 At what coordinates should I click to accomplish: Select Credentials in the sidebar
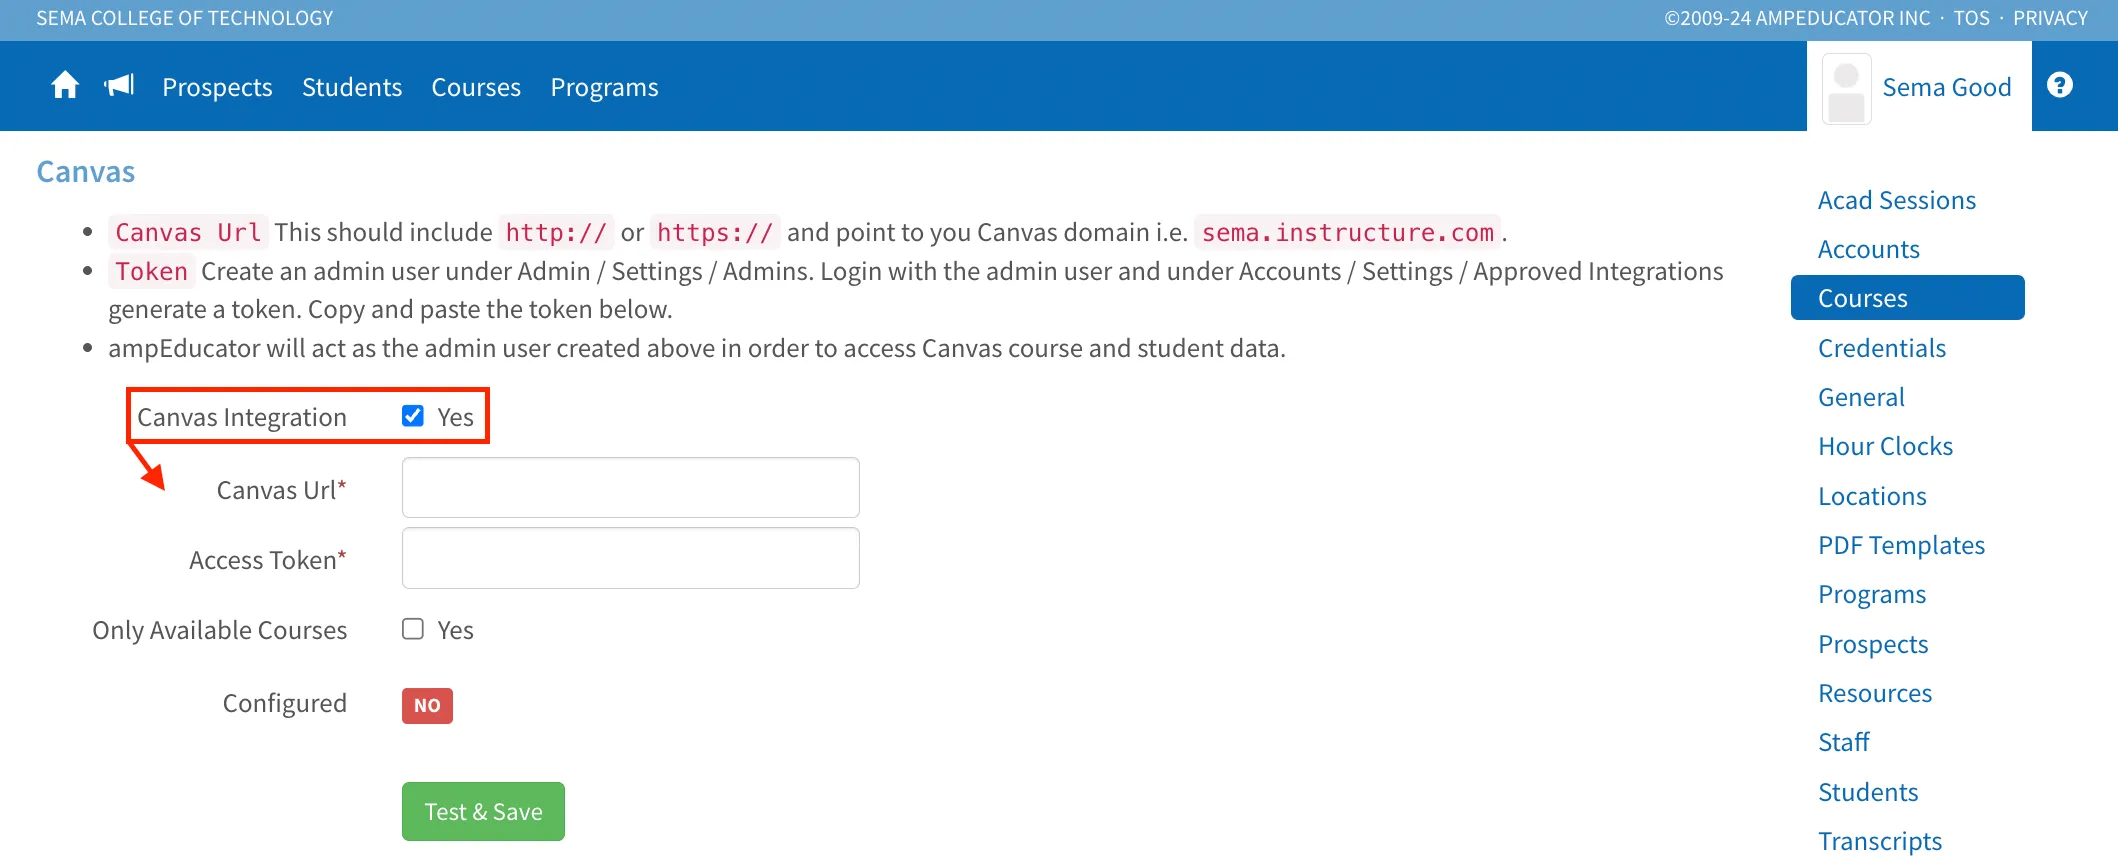tap(1881, 348)
